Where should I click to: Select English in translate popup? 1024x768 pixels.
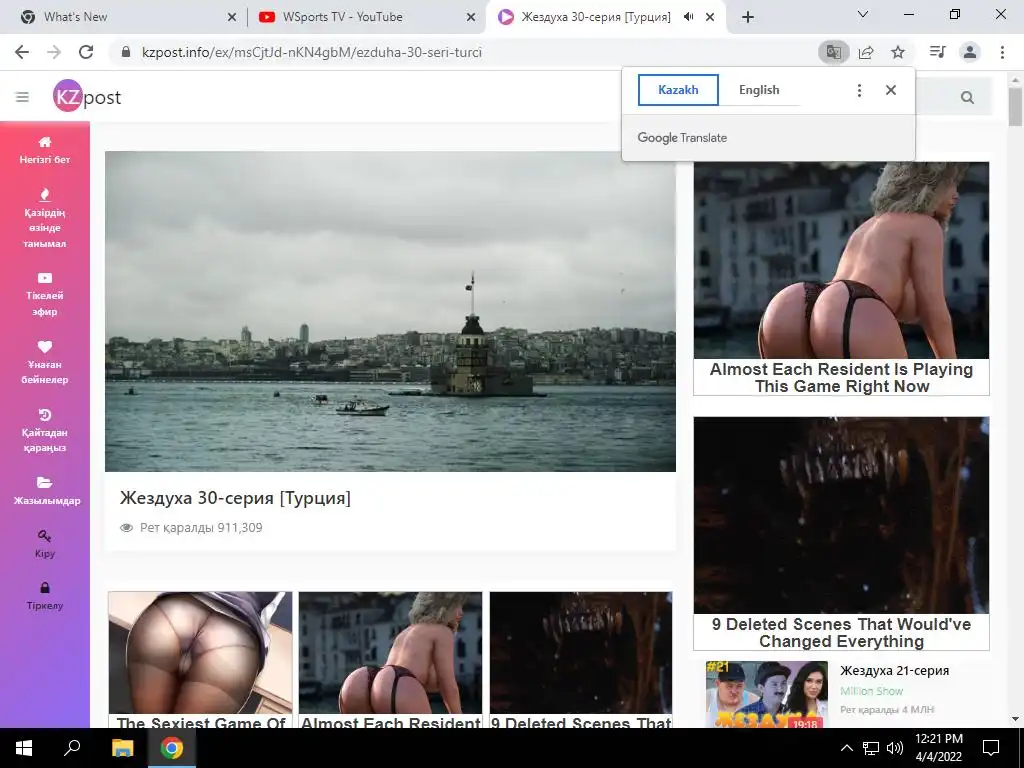click(759, 90)
